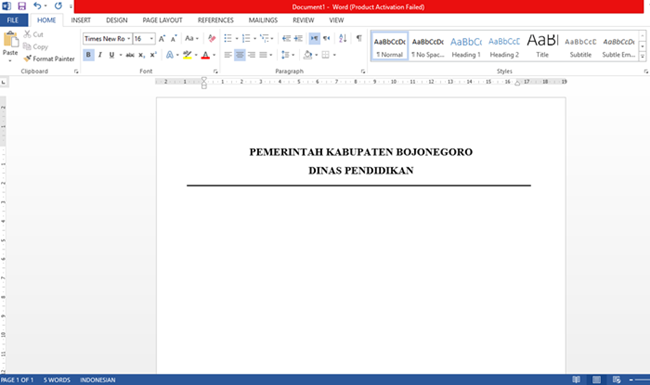The width and height of the screenshot is (650, 385).
Task: Open the font size dropdown
Action: point(152,39)
